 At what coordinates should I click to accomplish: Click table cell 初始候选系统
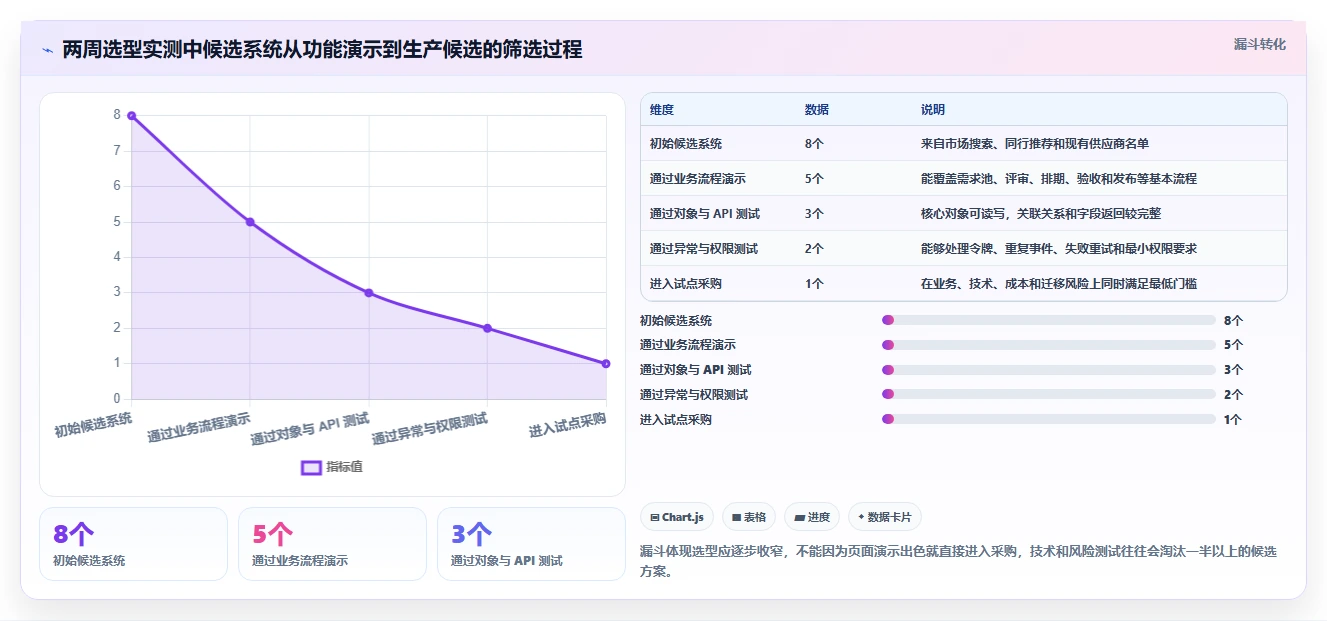(x=686, y=144)
